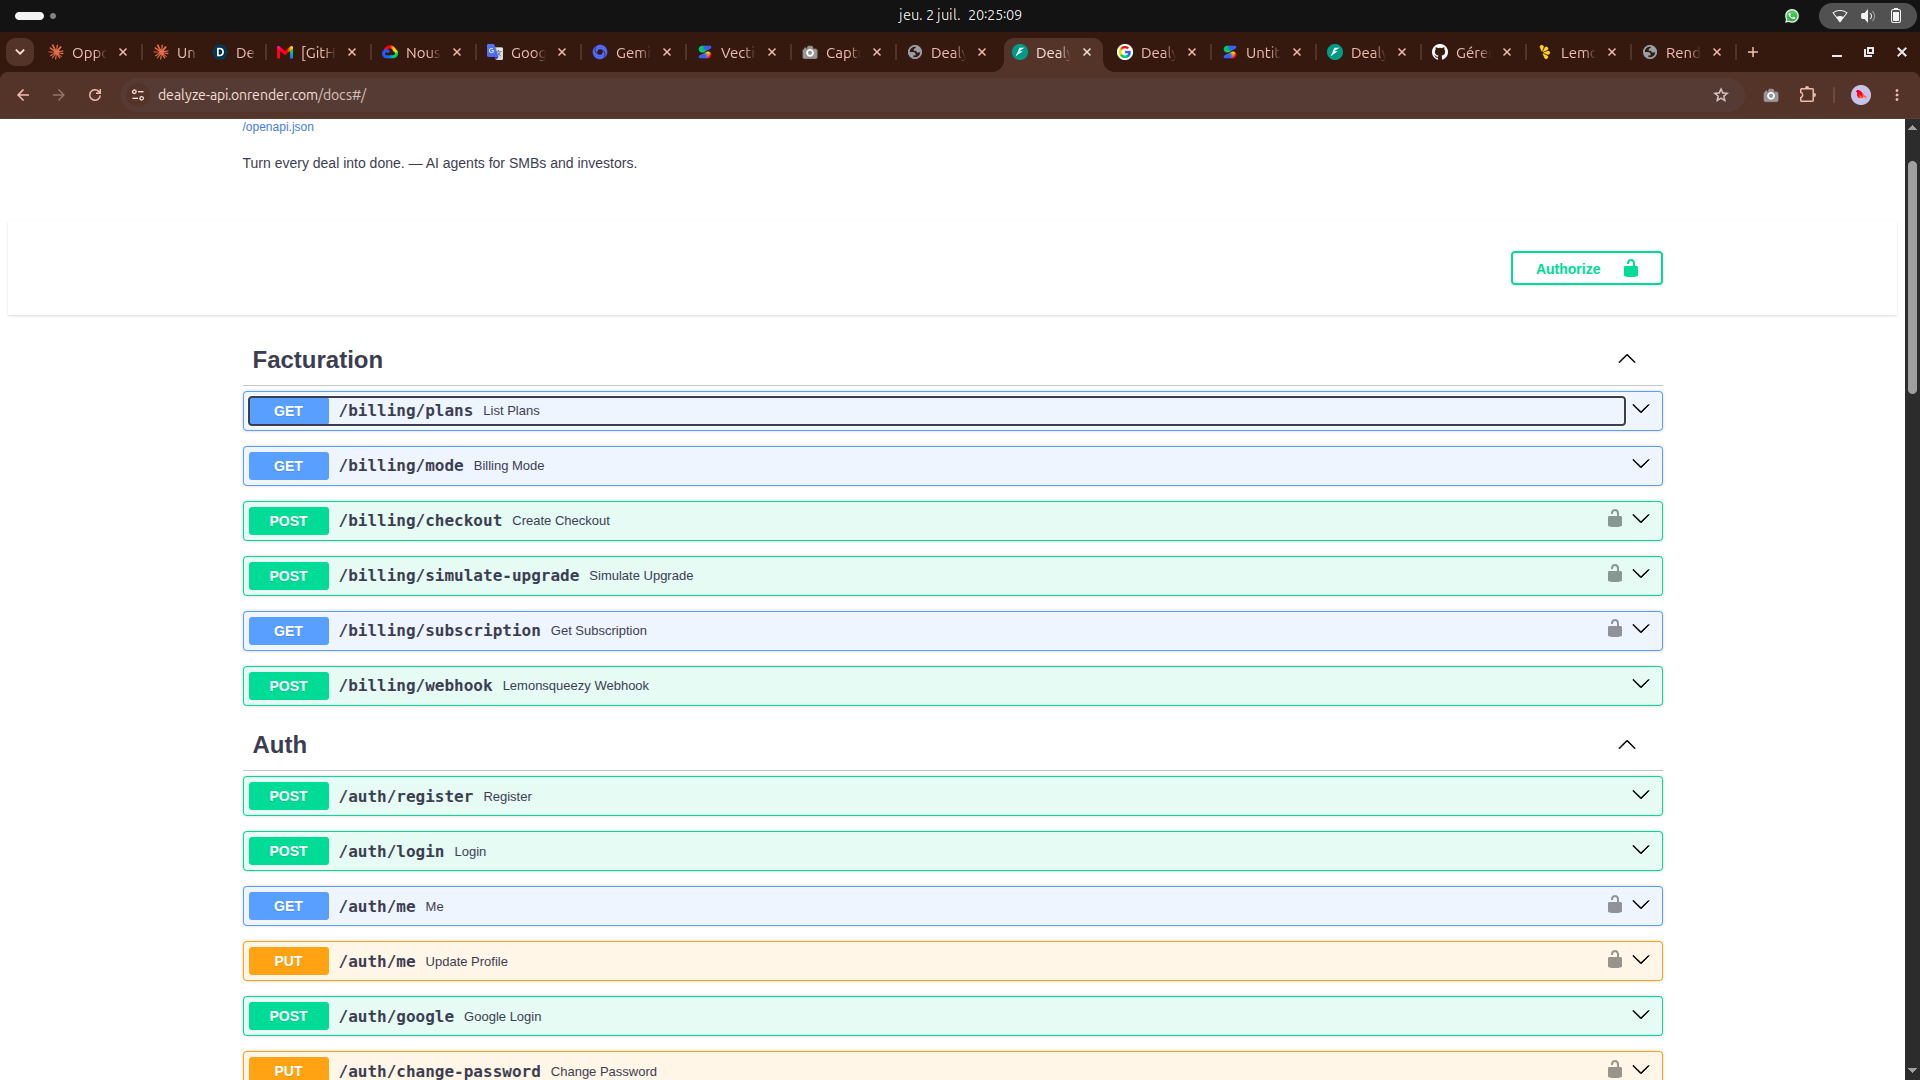Expand the /auth/login endpoint chevron
This screenshot has height=1080, width=1920.
click(1641, 850)
